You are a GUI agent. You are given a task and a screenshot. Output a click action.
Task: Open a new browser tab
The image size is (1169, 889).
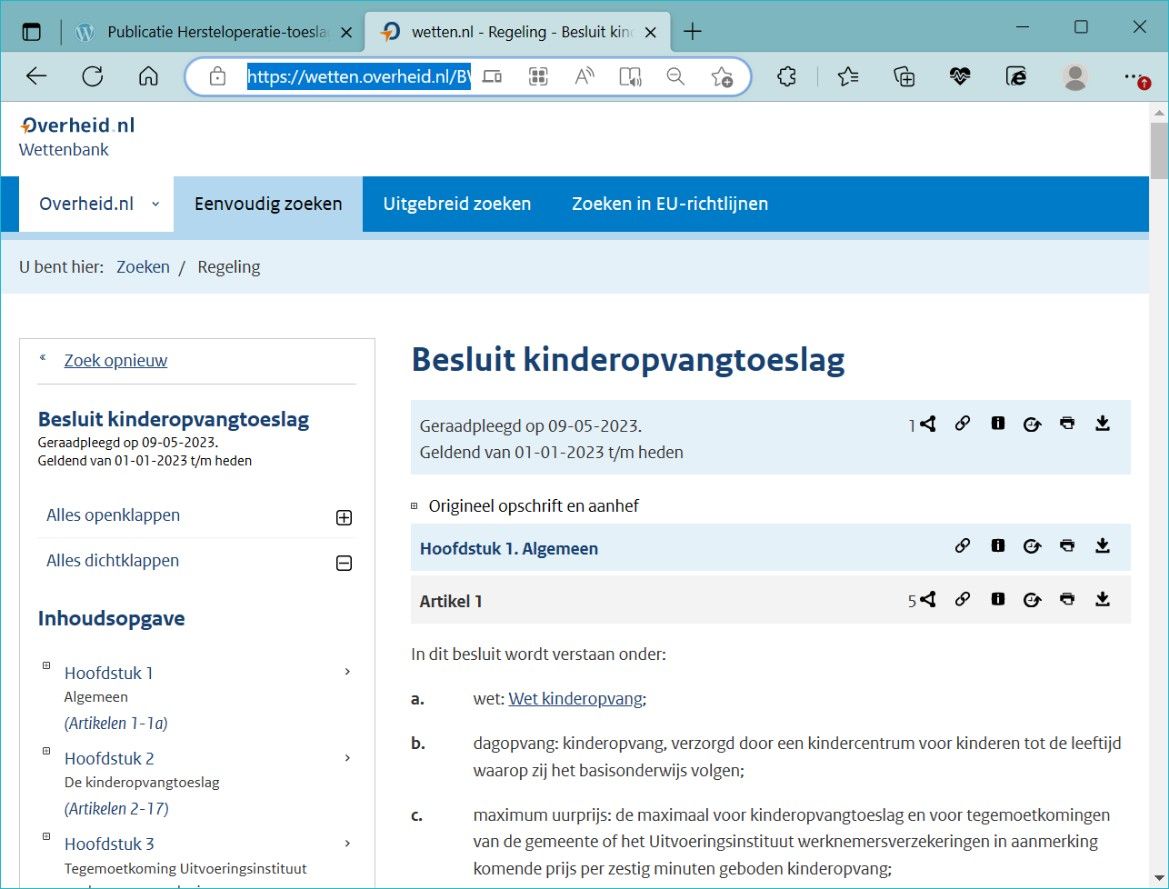(x=693, y=31)
